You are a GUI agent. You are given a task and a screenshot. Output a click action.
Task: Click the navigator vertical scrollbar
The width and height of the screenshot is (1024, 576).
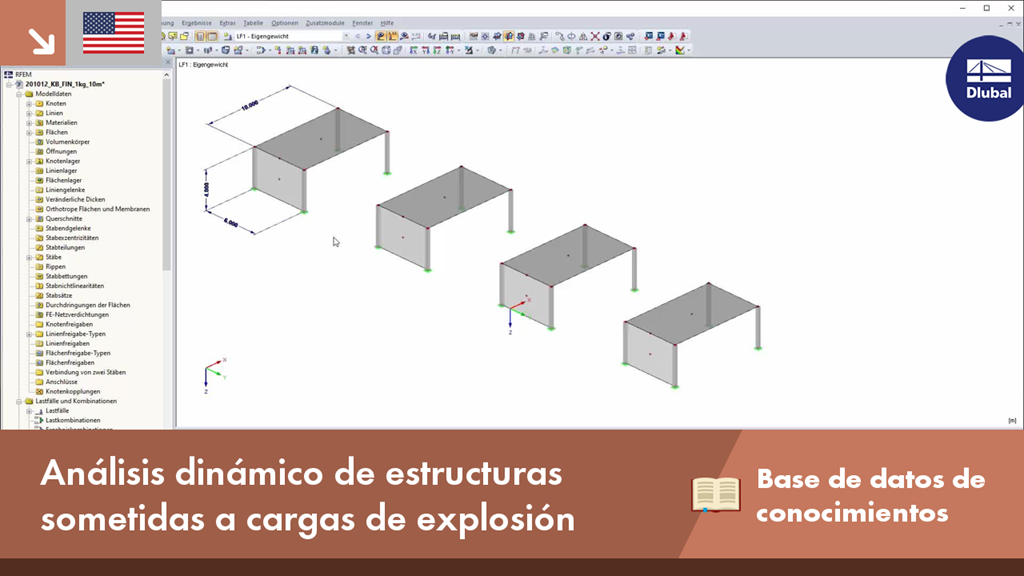[167, 175]
